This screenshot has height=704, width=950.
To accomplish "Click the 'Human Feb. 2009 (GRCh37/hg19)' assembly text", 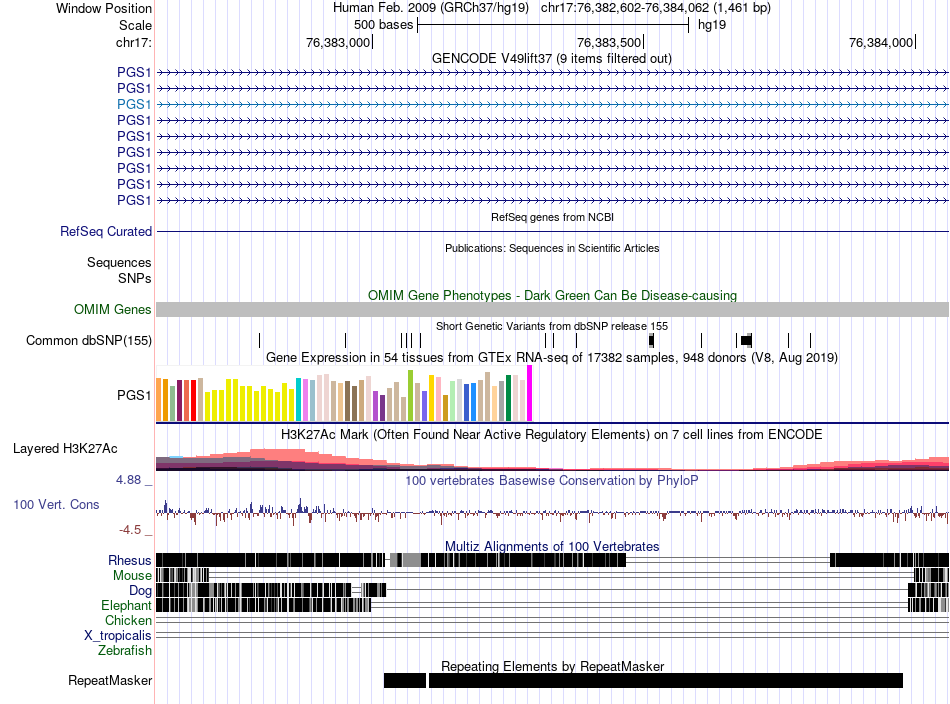I will tap(431, 8).
